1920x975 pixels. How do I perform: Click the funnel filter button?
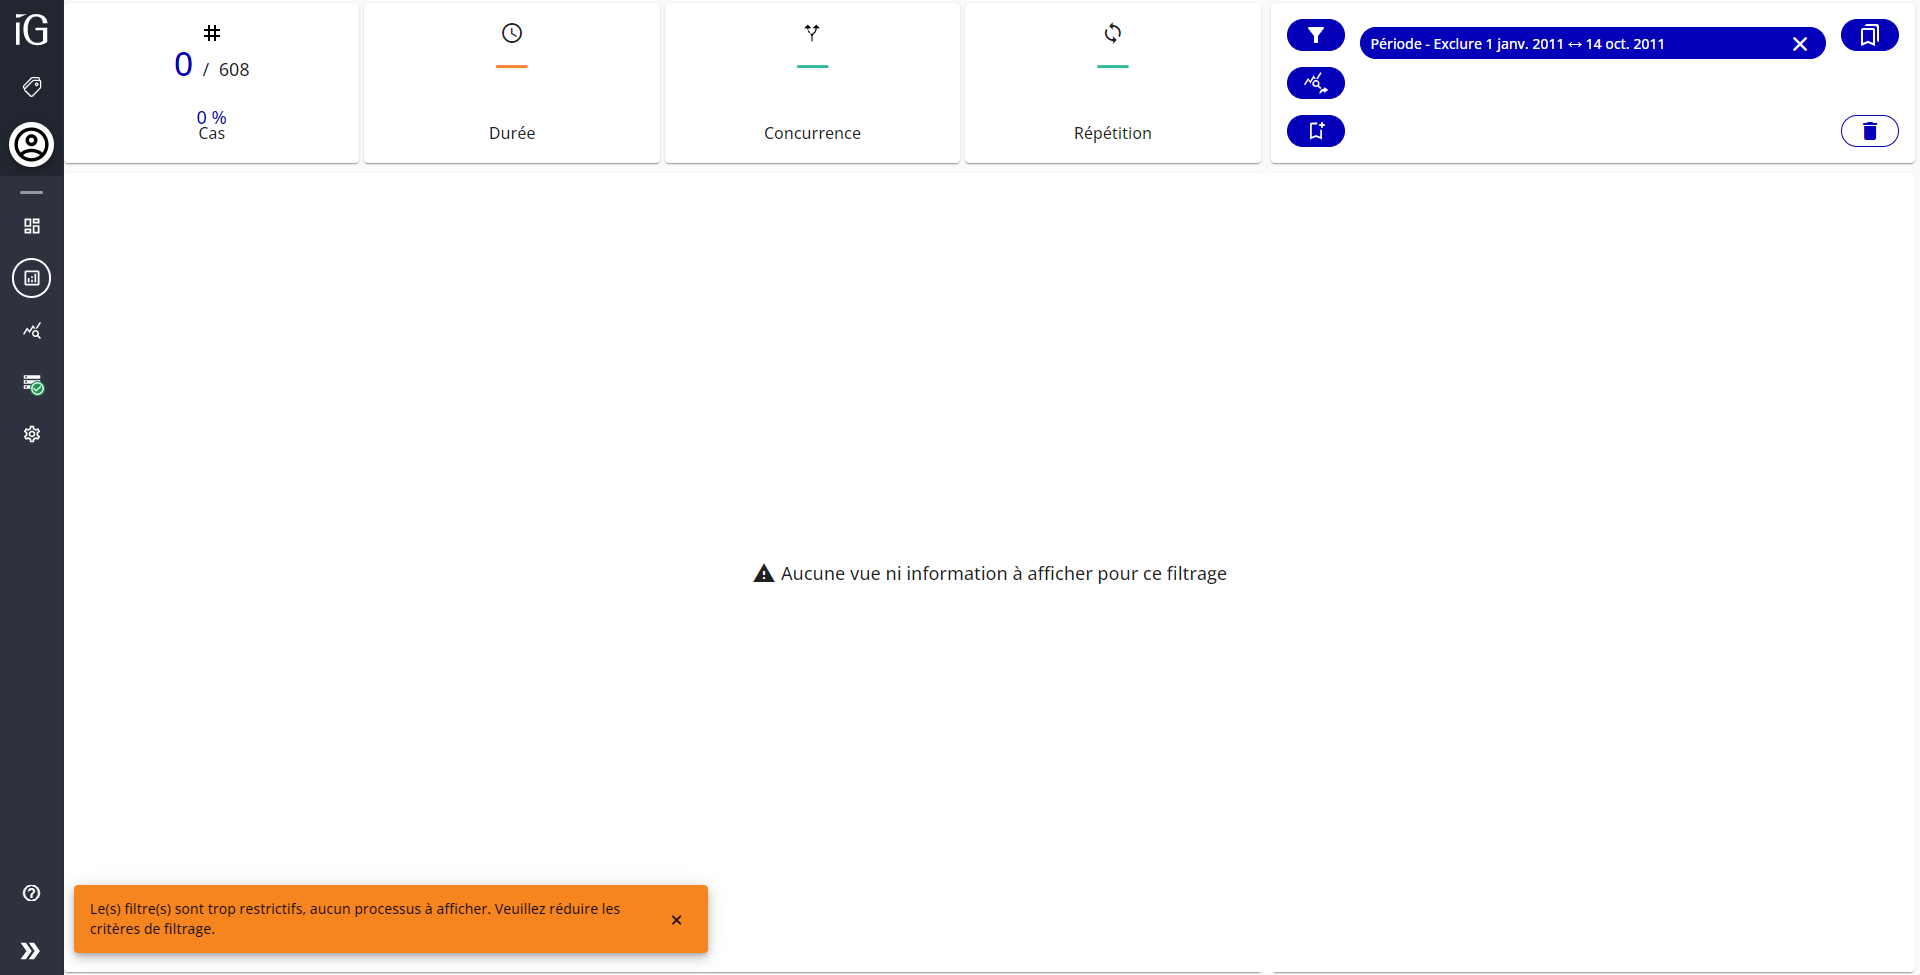(x=1315, y=35)
